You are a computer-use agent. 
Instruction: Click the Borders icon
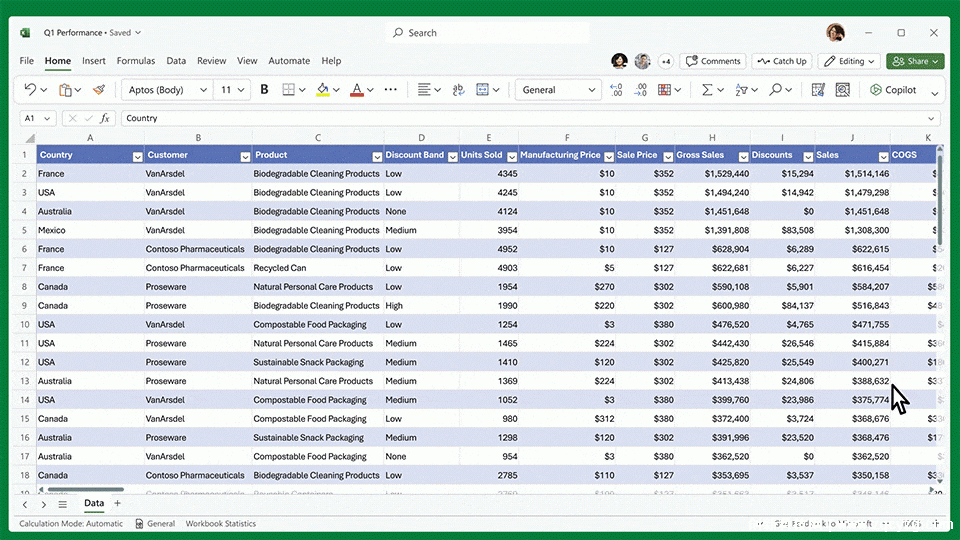click(288, 89)
